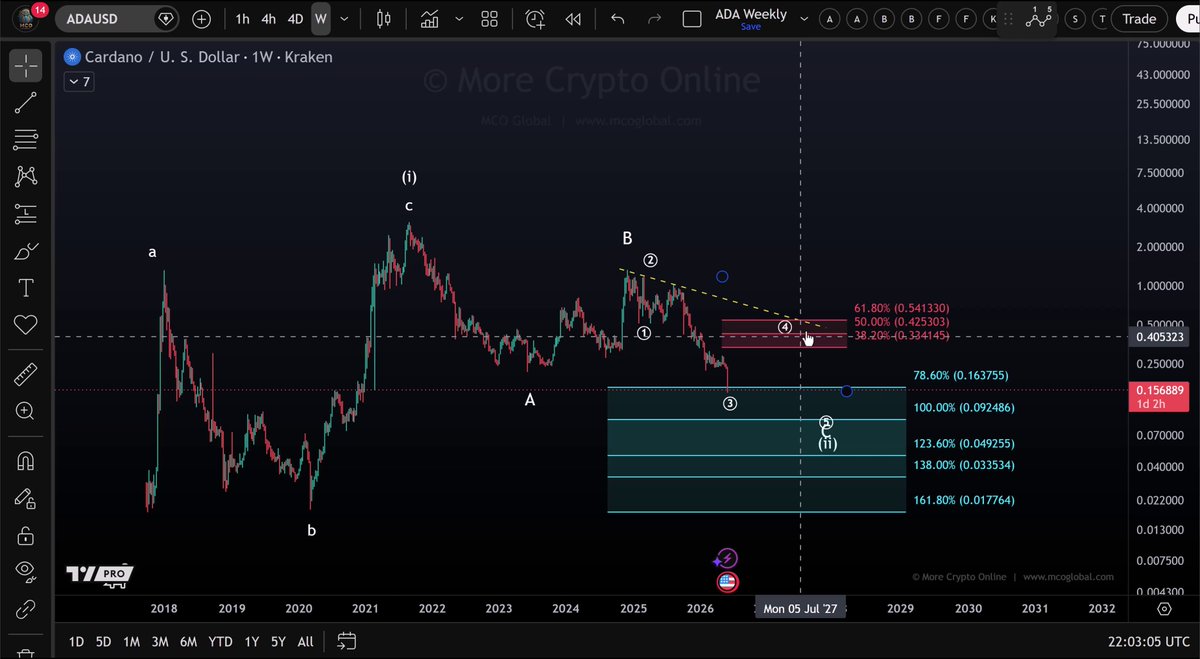1200x659 pixels.
Task: Click the US flag economic event marker
Action: click(x=727, y=582)
